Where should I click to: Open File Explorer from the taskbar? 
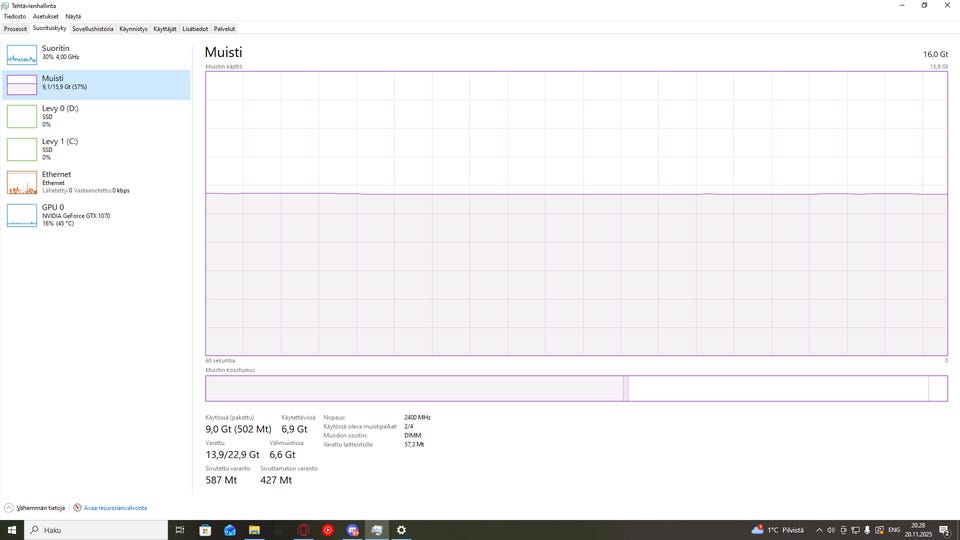(x=254, y=530)
